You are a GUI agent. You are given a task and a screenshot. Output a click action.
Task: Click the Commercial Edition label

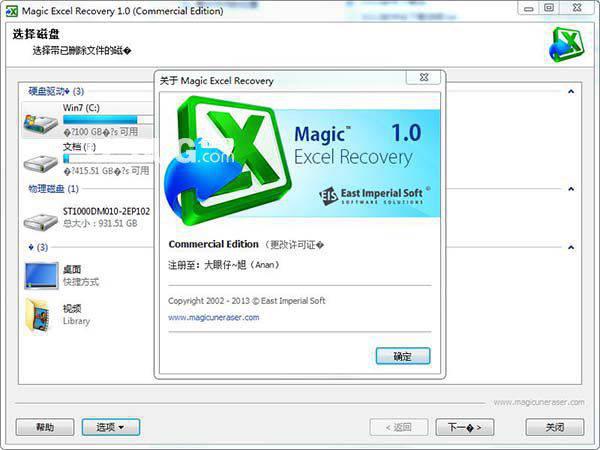pyautogui.click(x=214, y=244)
